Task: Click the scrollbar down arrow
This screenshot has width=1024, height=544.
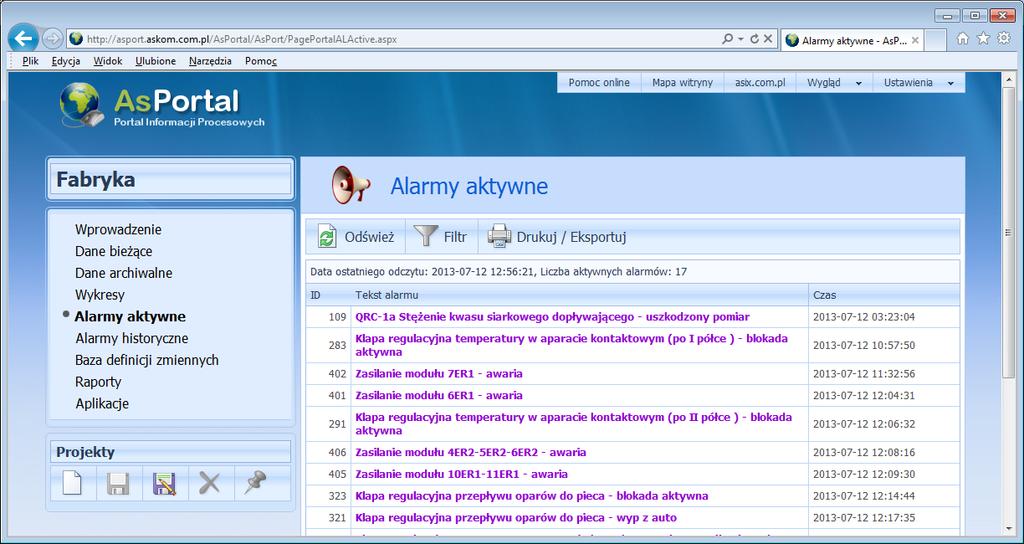Action: 1008,531
